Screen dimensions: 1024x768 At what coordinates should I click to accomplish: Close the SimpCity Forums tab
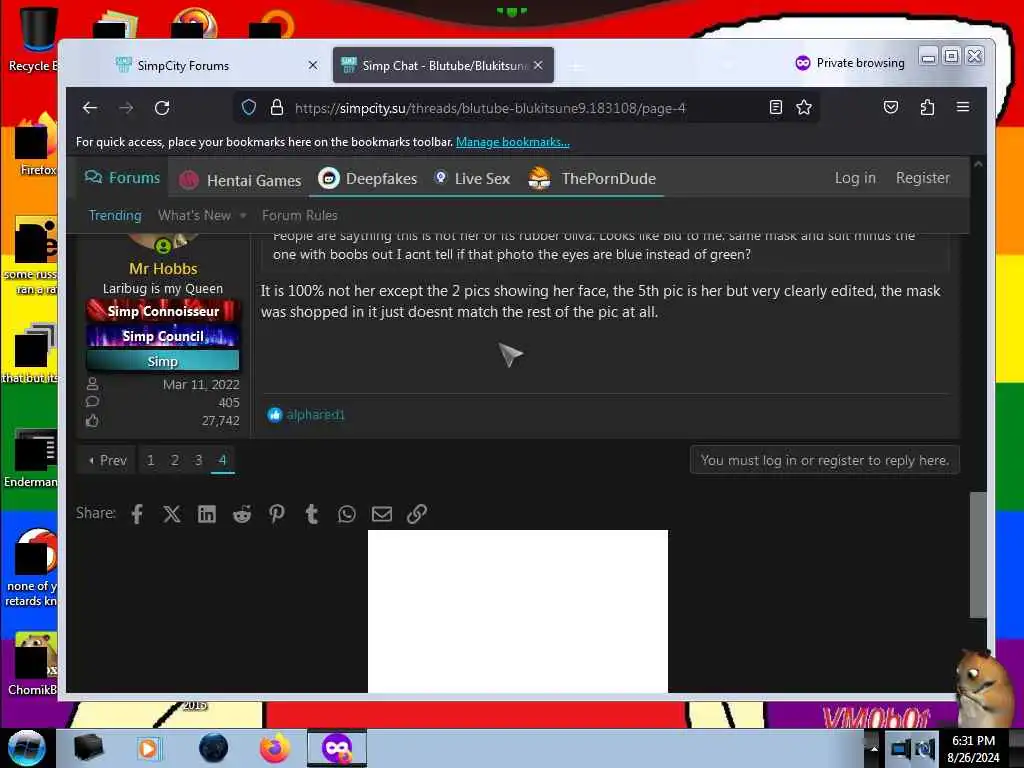313,65
